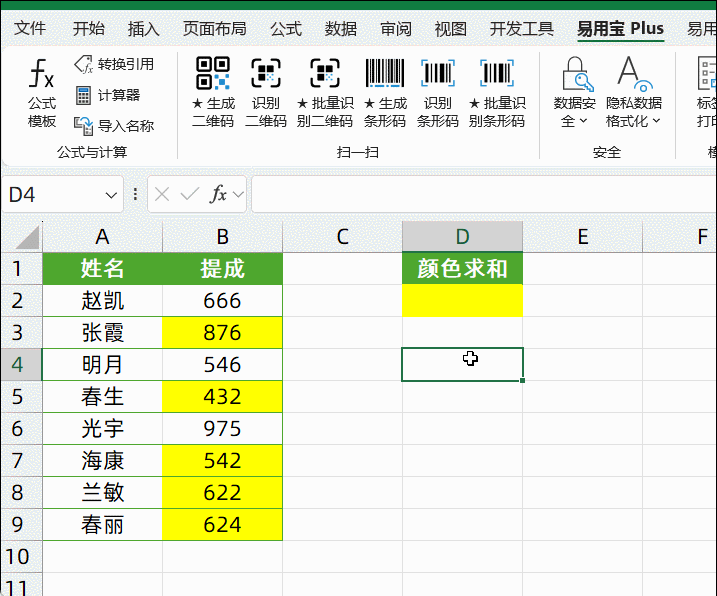Image resolution: width=717 pixels, height=596 pixels.
Task: Switch to the 开始 Home tab
Action: (89, 28)
